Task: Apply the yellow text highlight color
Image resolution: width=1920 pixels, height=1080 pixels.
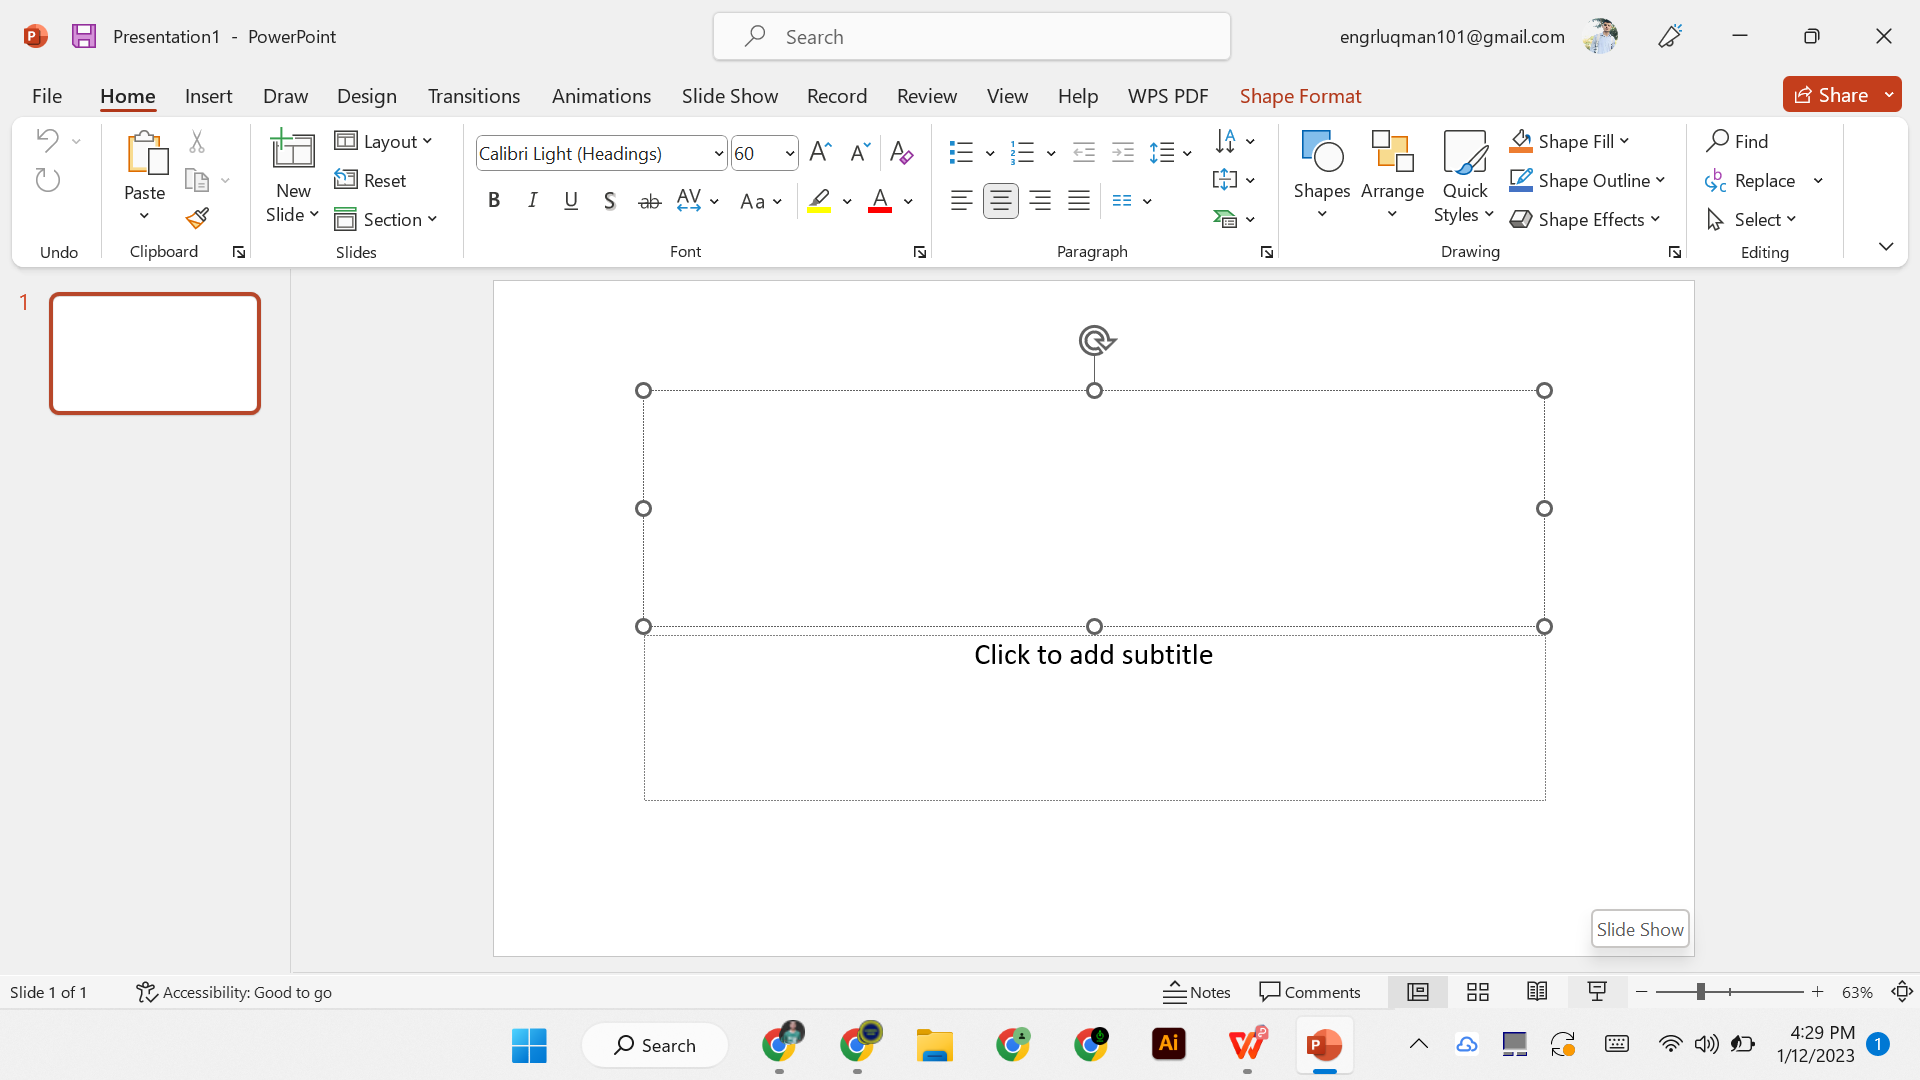Action: pyautogui.click(x=820, y=201)
